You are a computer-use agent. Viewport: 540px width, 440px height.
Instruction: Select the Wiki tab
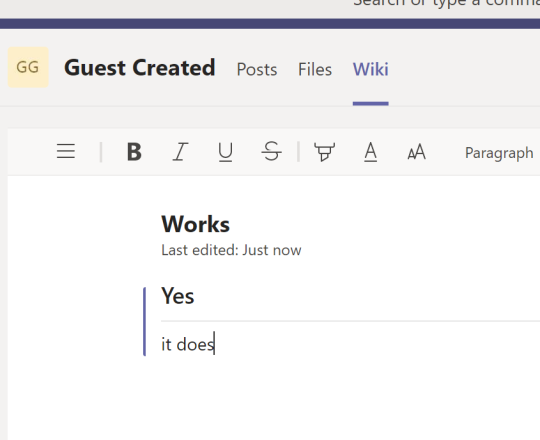point(371,69)
